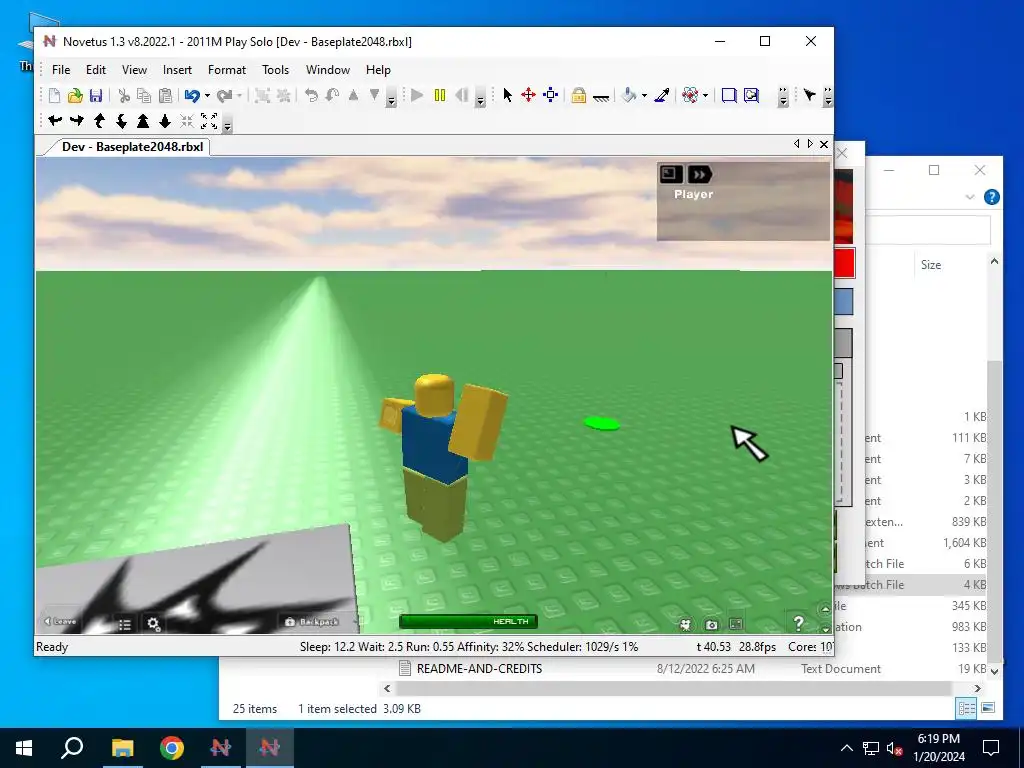Toggle the player list icon near Leave
1024x768 pixels.
tap(125, 625)
